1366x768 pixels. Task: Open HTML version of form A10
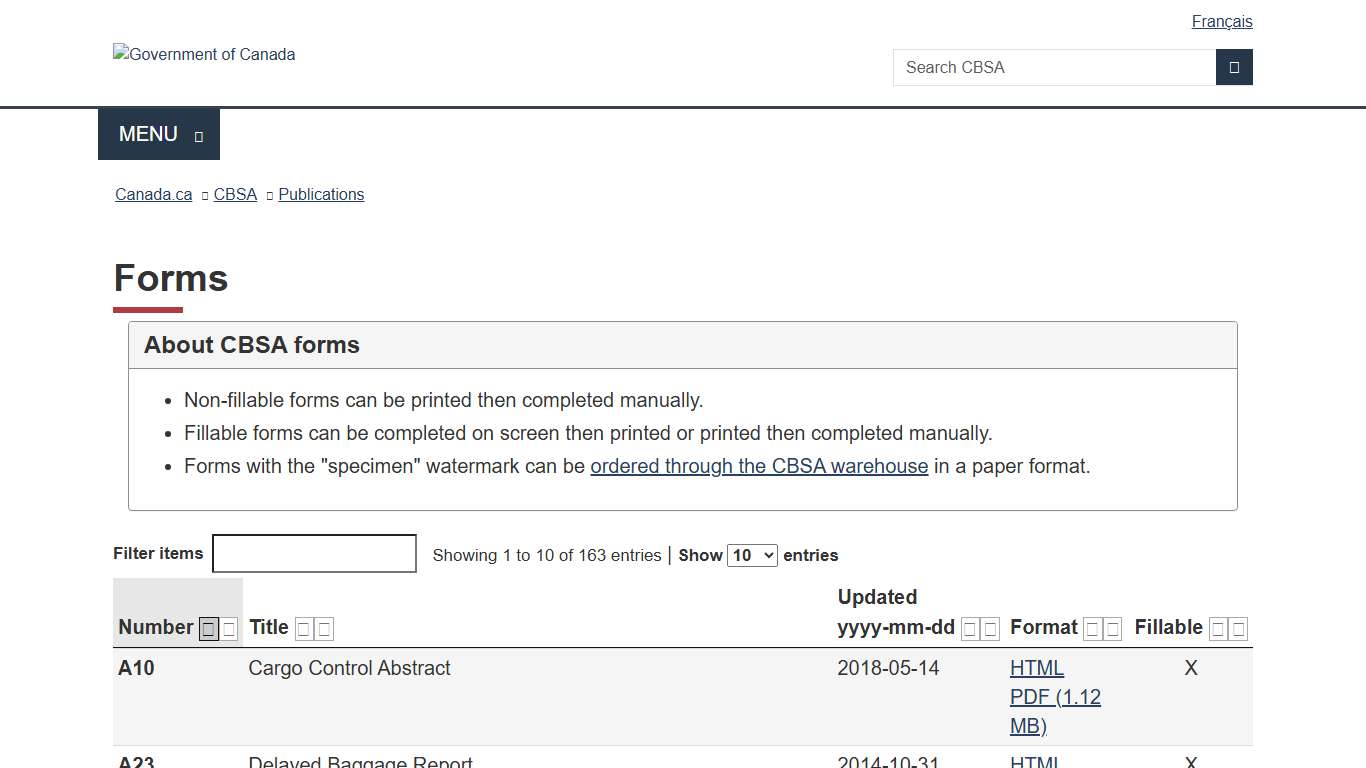(1036, 668)
